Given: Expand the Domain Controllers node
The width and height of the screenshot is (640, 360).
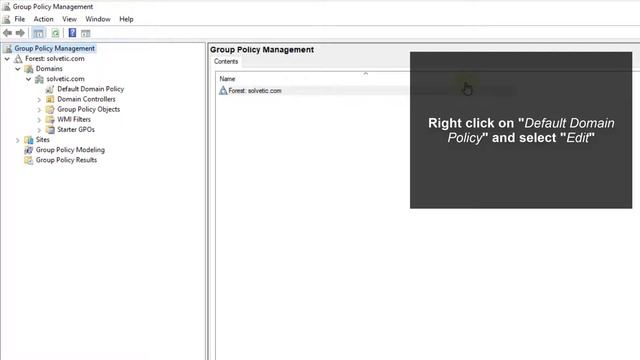Looking at the screenshot, I should 39,100.
